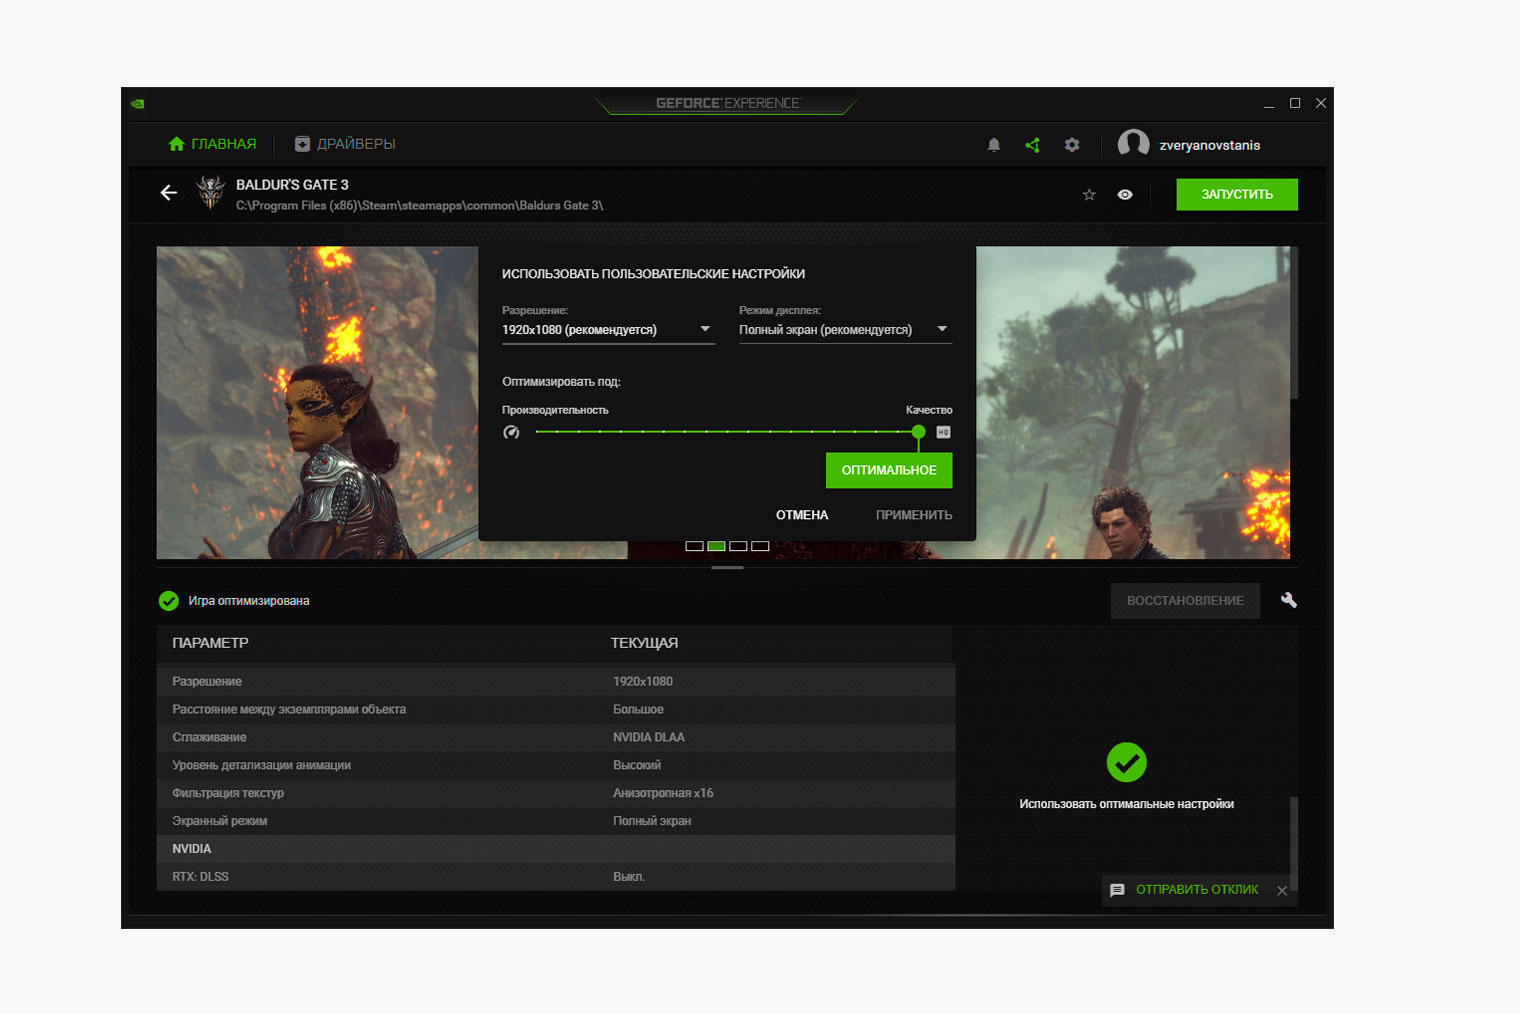This screenshot has width=1520, height=1014.
Task: Click the feedback chat bubble icon
Action: point(1117,890)
